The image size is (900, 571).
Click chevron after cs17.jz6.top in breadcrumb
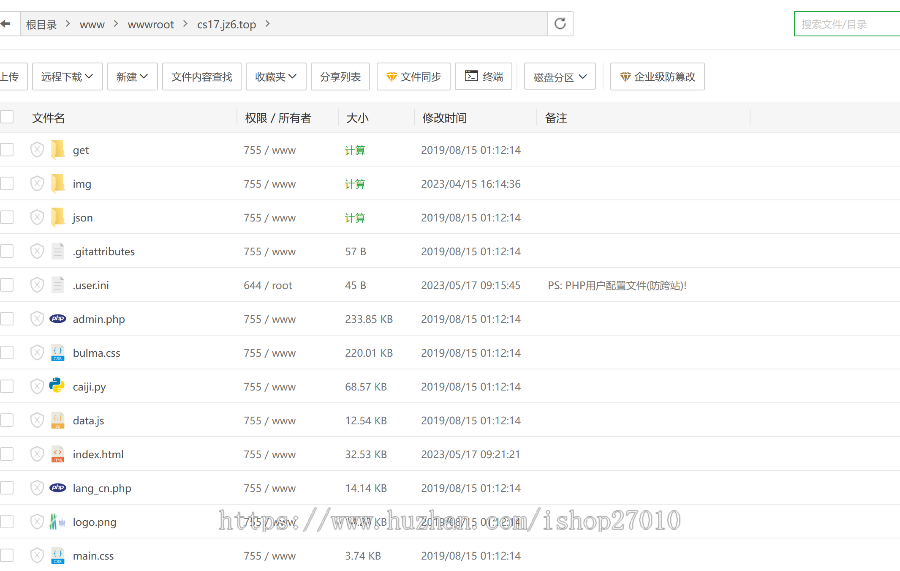click(x=267, y=24)
